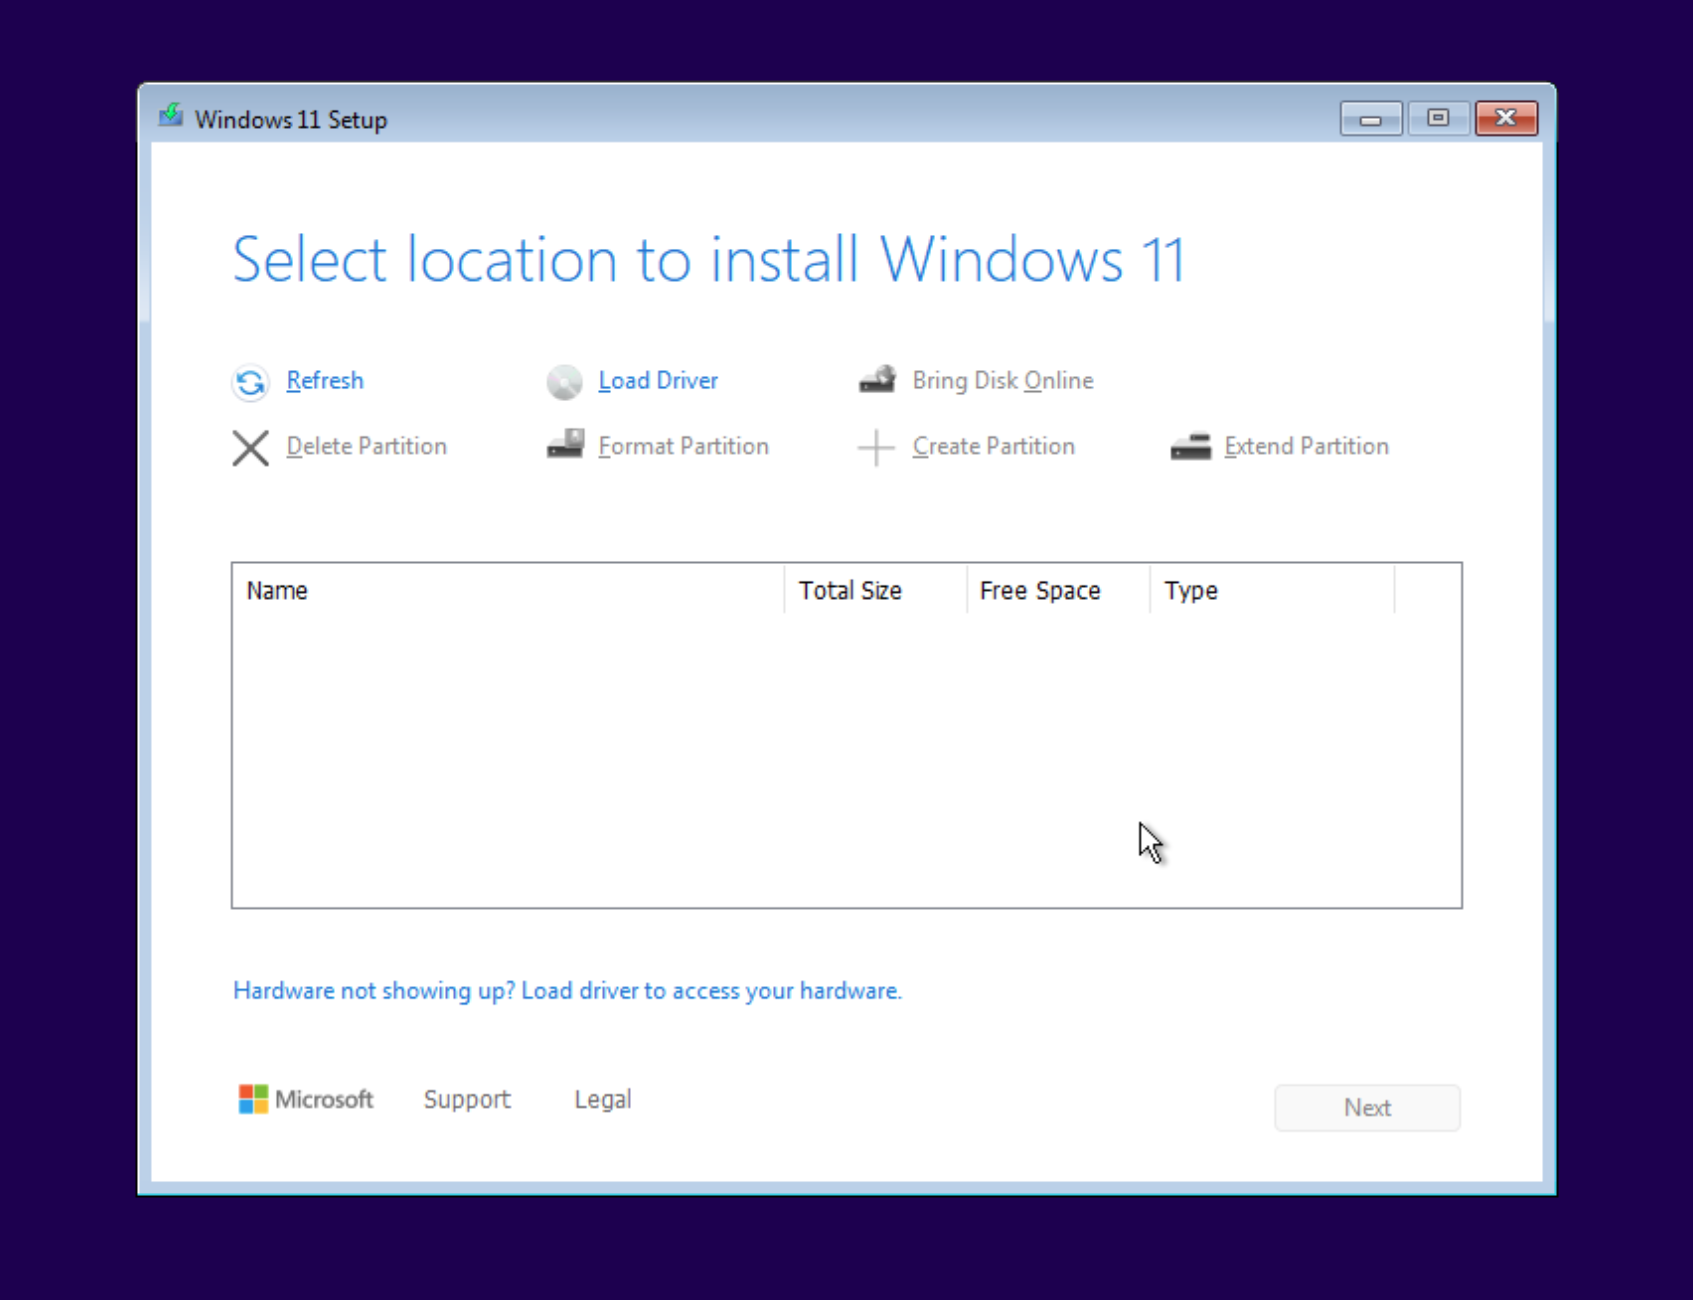Click the Create Partition plus icon

876,447
